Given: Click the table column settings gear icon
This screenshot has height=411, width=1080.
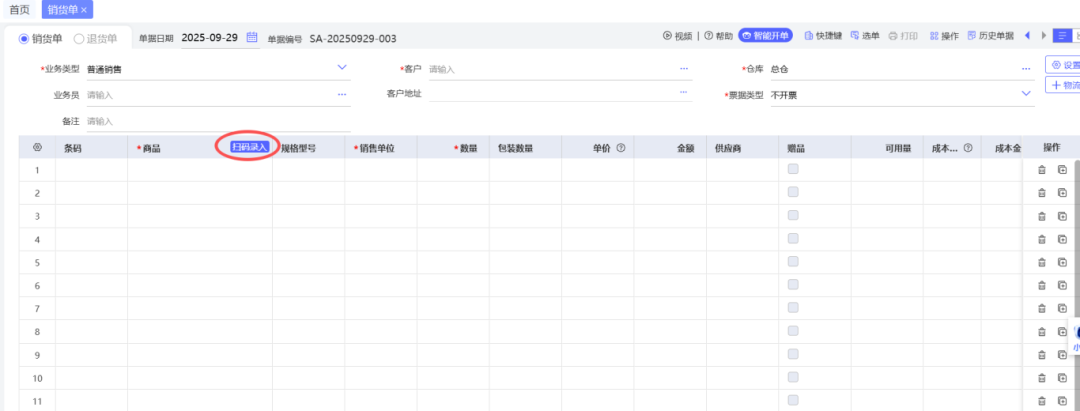Looking at the screenshot, I should coord(37,148).
